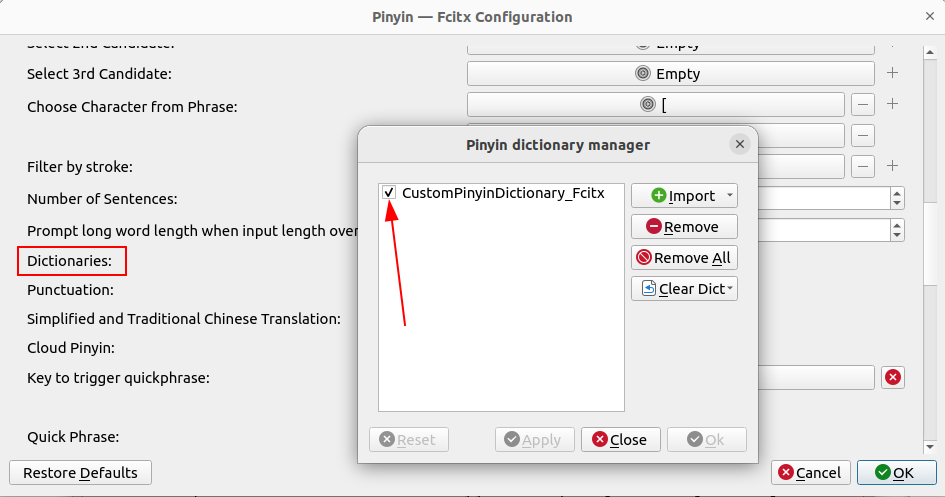Click the red Close button in dialog
The height and width of the screenshot is (497, 945).
(x=620, y=440)
